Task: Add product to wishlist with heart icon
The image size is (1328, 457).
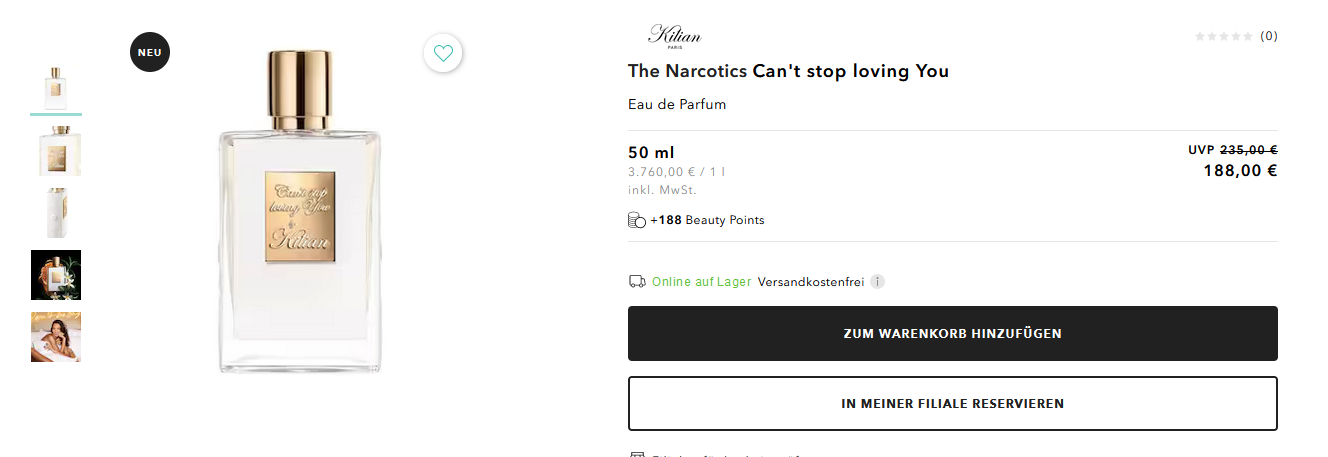Action: 443,53
